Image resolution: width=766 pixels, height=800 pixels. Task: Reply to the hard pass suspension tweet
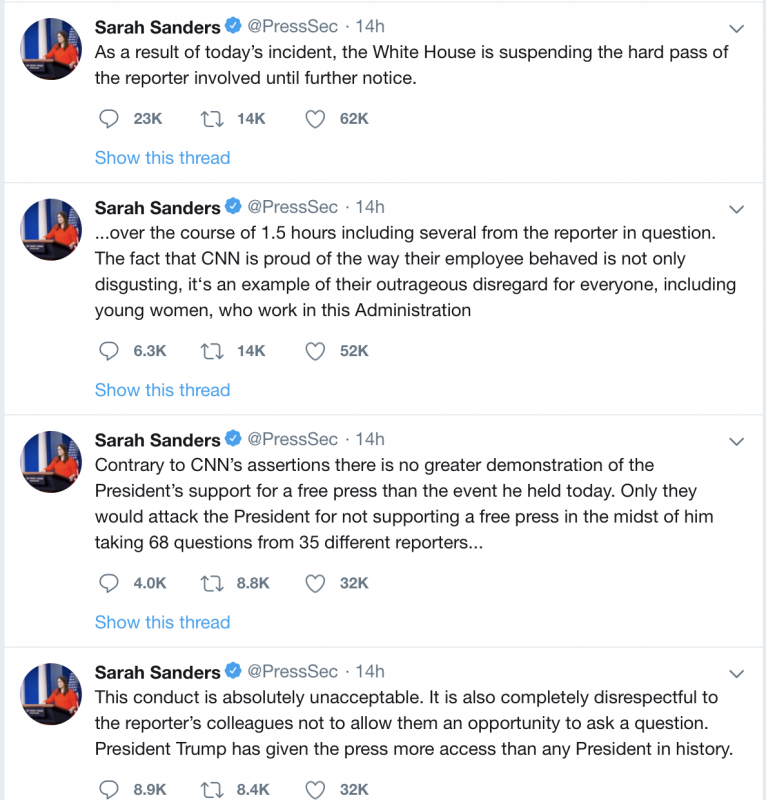[x=109, y=119]
